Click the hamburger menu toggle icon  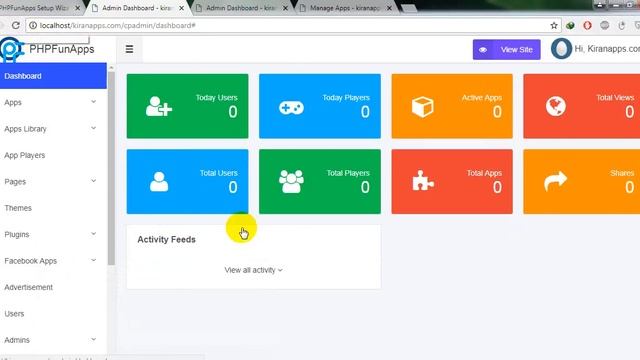[x=129, y=49]
